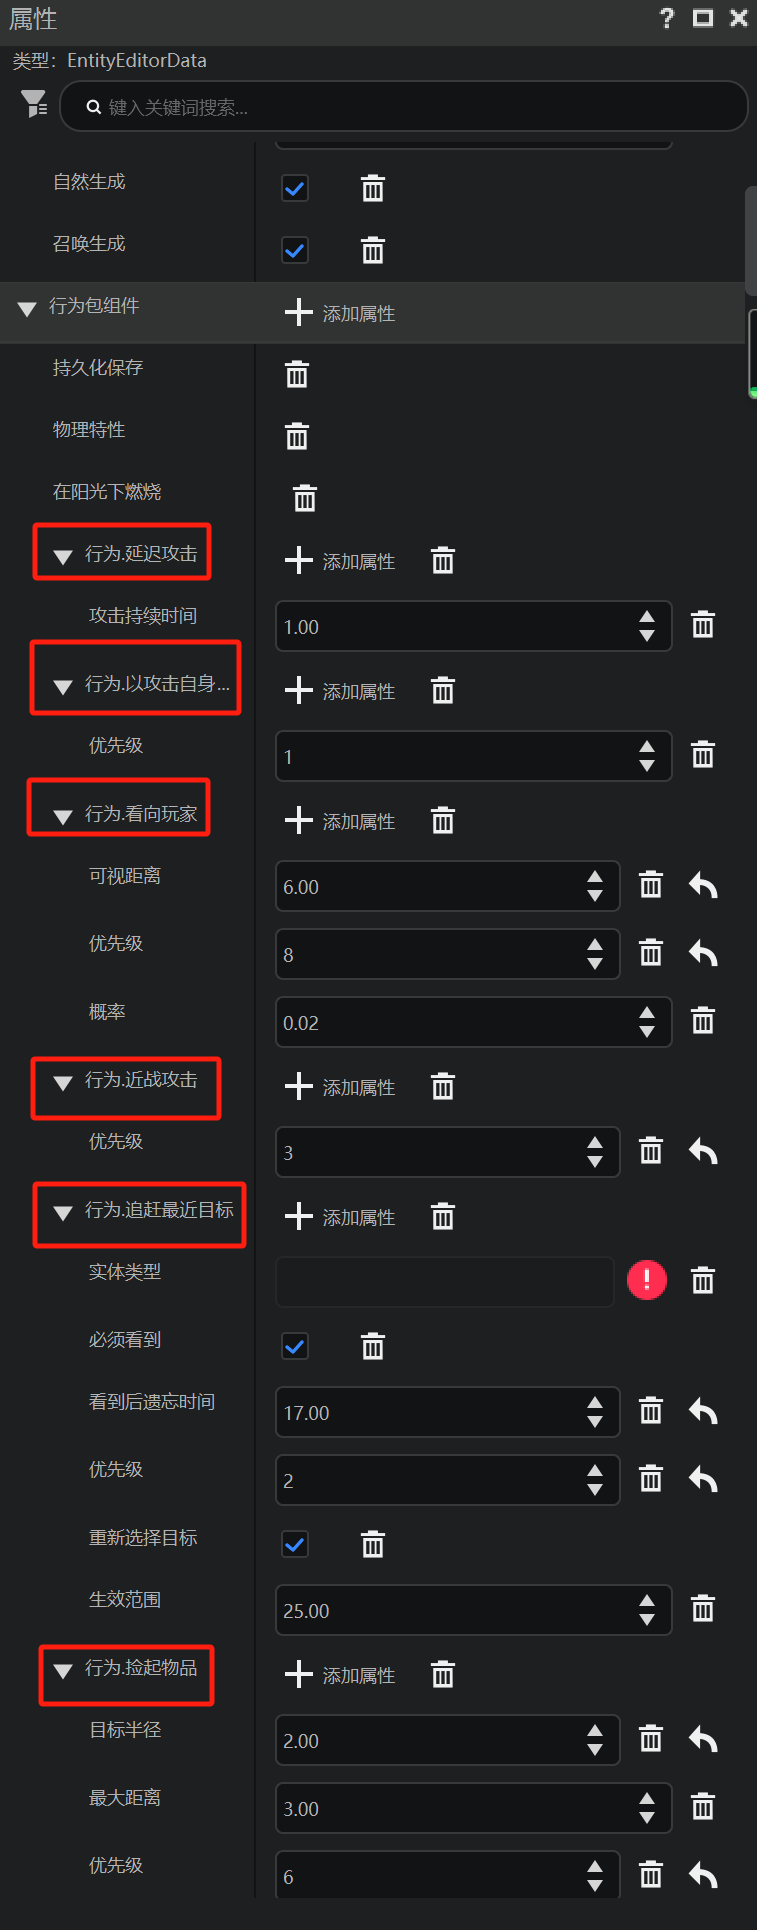The height and width of the screenshot is (1930, 757).
Task: Toggle the 必须看到 checkbox
Action: [x=295, y=1346]
